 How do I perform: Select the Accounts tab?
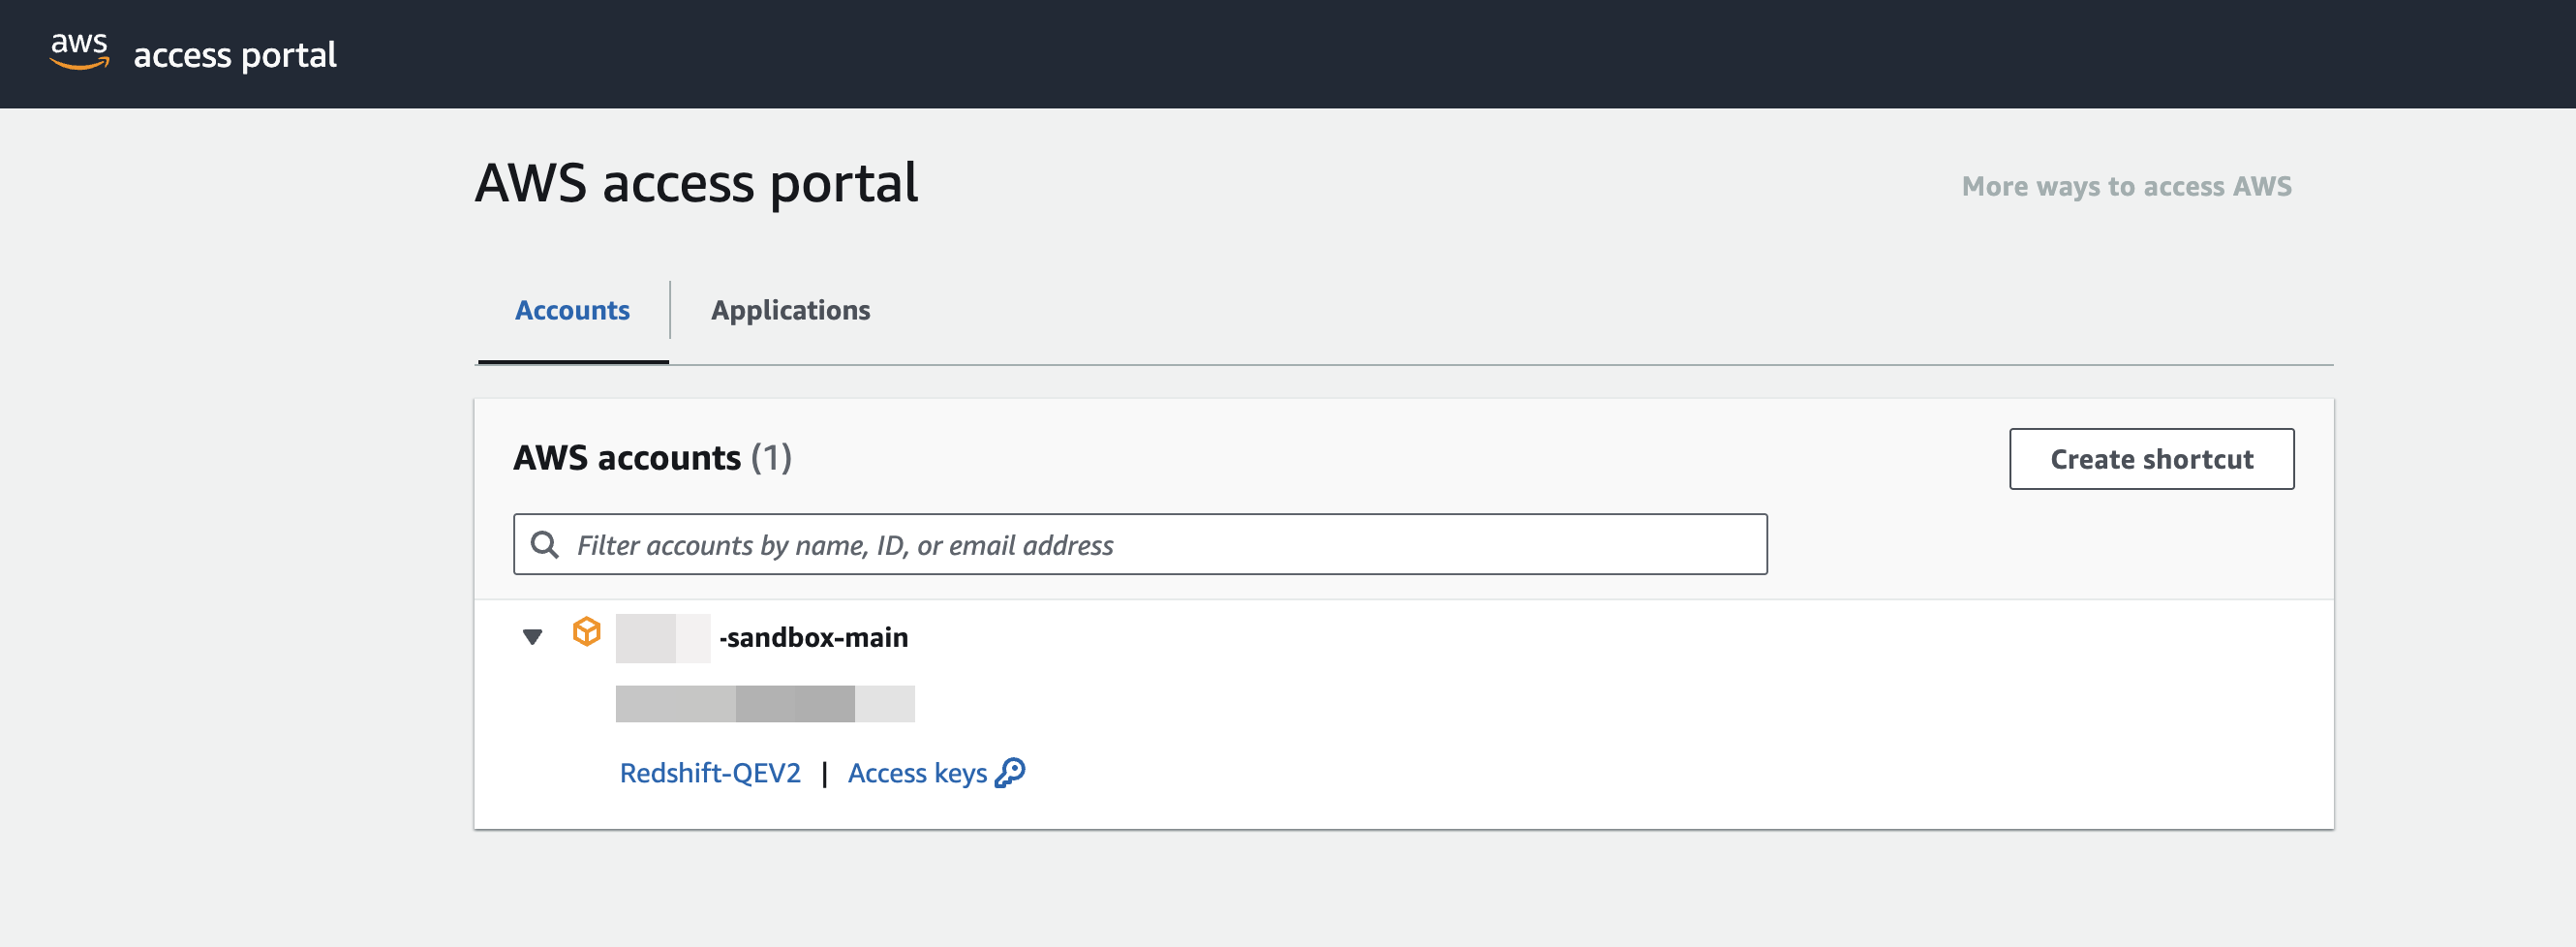572,310
